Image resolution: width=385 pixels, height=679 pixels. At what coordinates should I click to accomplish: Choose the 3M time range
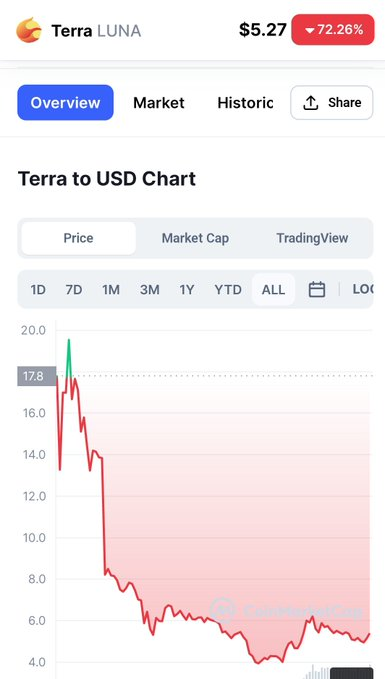[x=150, y=290]
